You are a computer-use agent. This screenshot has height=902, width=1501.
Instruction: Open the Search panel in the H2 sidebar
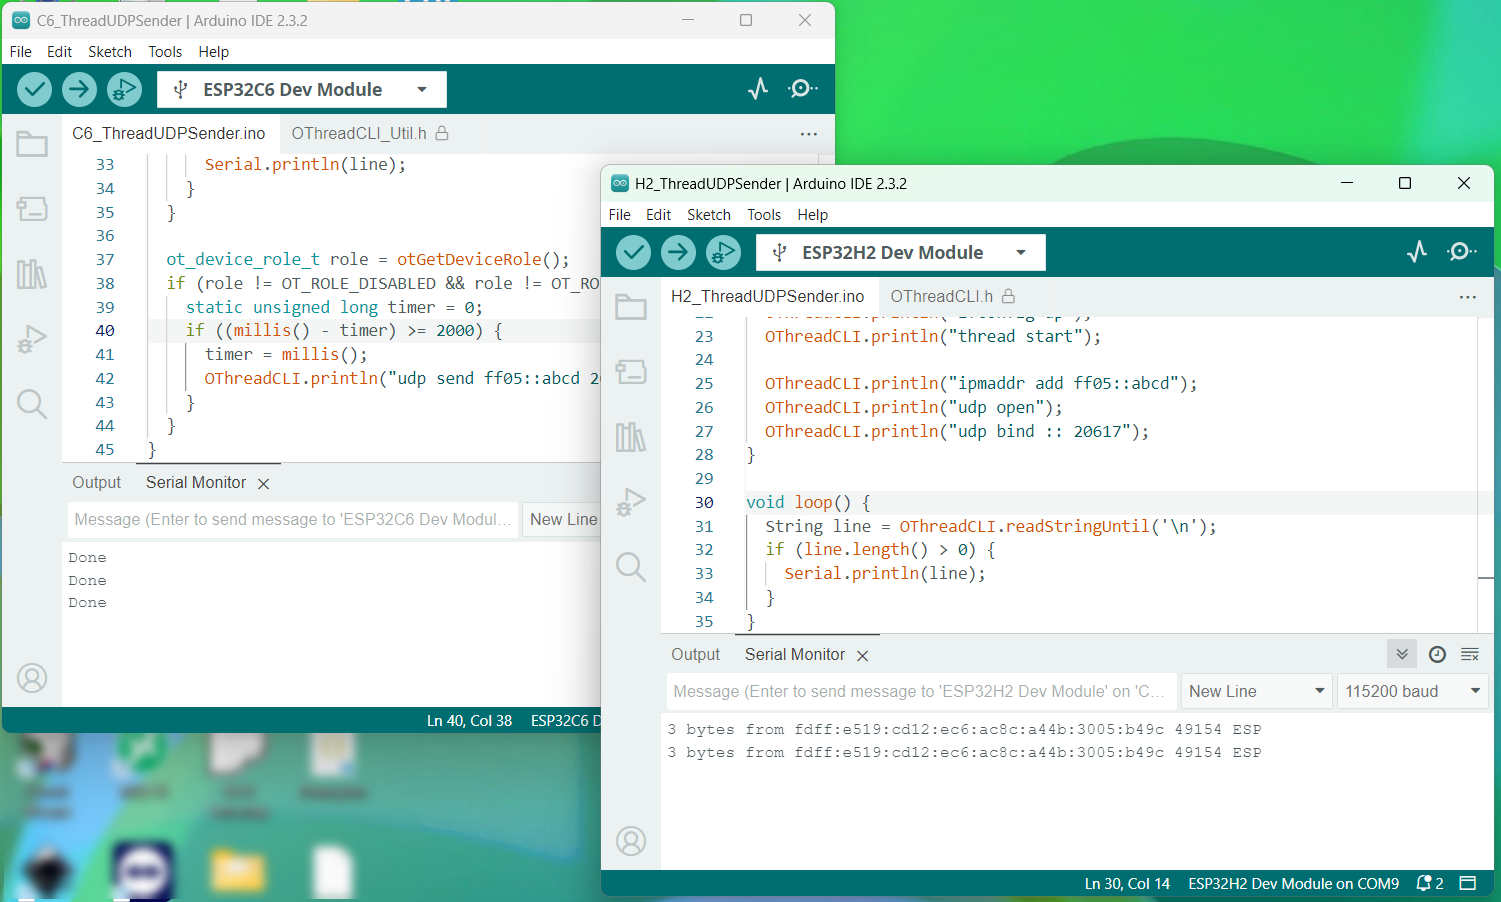(630, 567)
